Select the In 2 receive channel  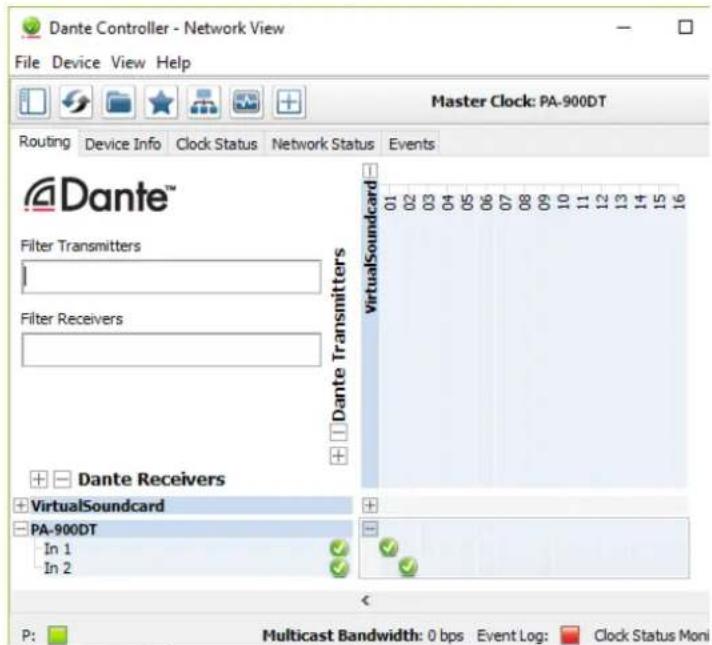click(x=57, y=568)
